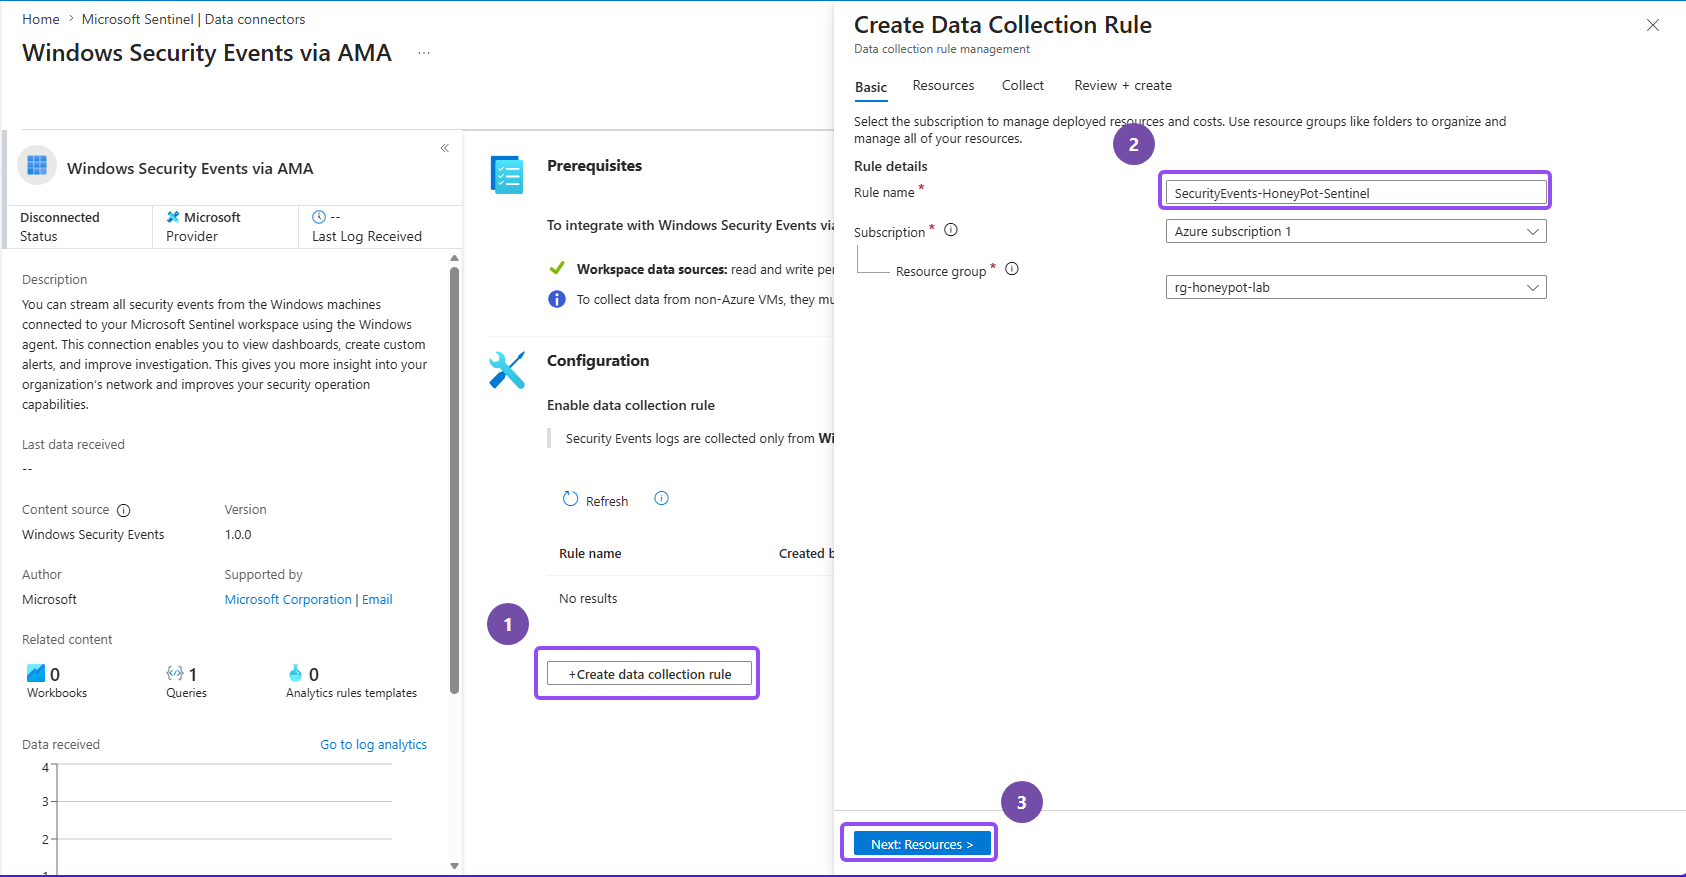Click the Microsoft provider tools icon
Viewport: 1686px width, 877px height.
click(173, 217)
